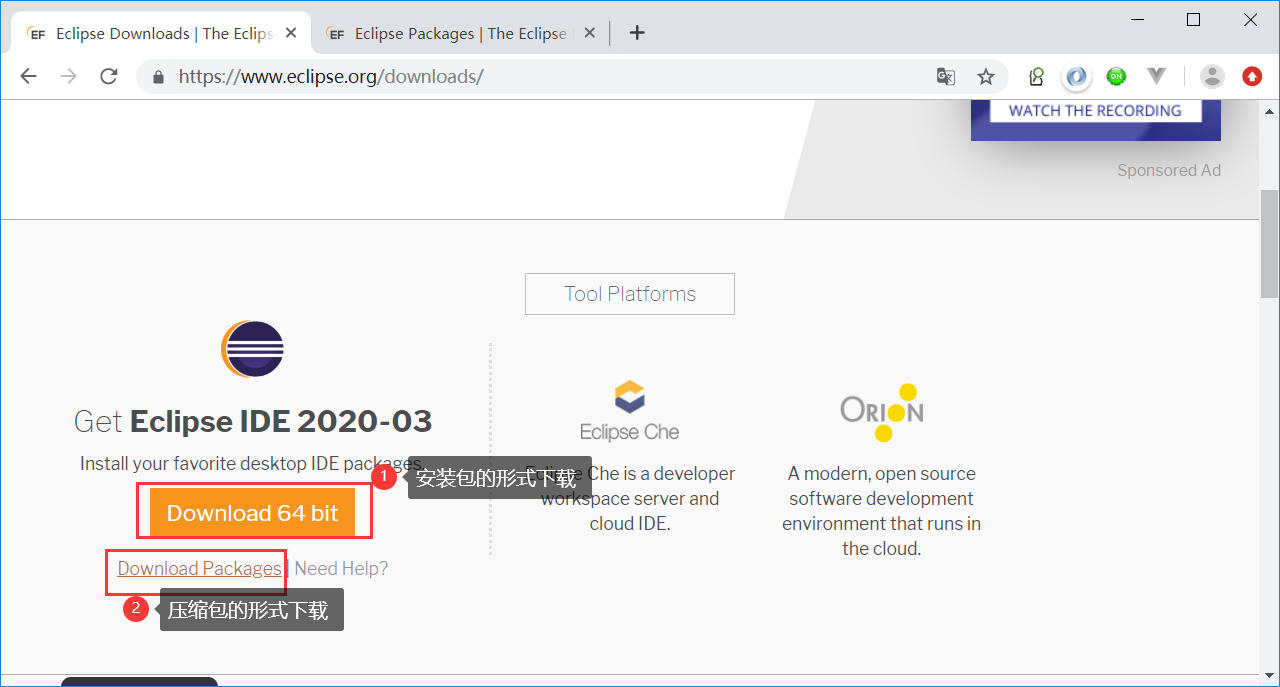The image size is (1280, 687).
Task: Open the Need Help? link
Action: click(341, 568)
